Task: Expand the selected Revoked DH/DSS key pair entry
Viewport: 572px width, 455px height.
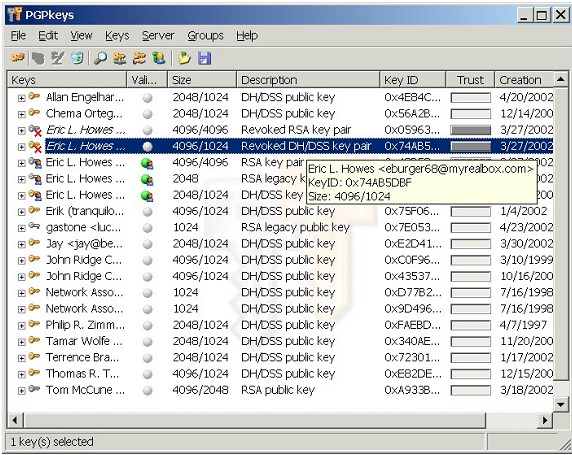Action: click(22, 147)
